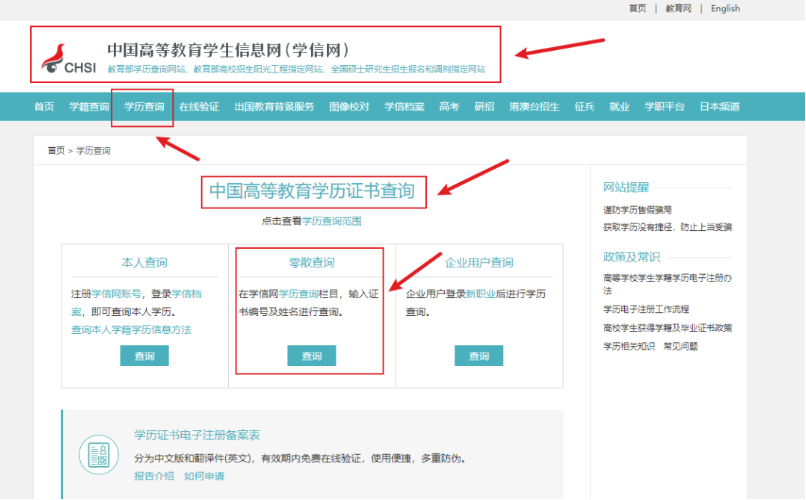Open 高校学生获得学籍及毕业证书政策 link
The height and width of the screenshot is (500, 806).
(668, 327)
